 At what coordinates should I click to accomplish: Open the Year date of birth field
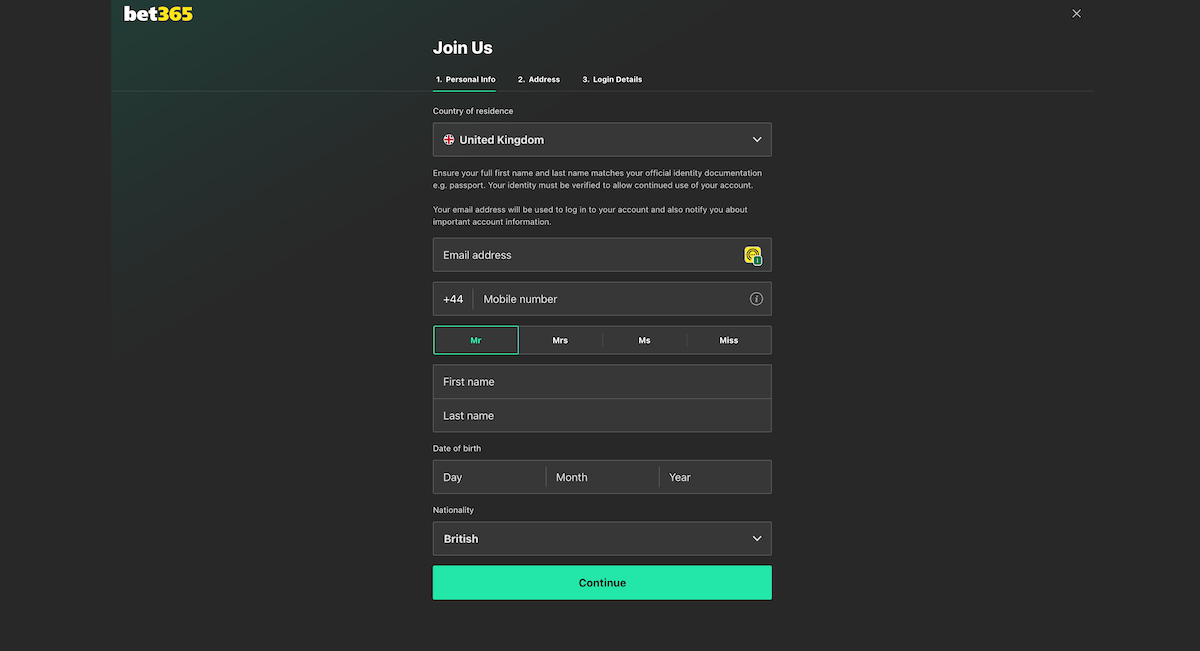pos(715,477)
